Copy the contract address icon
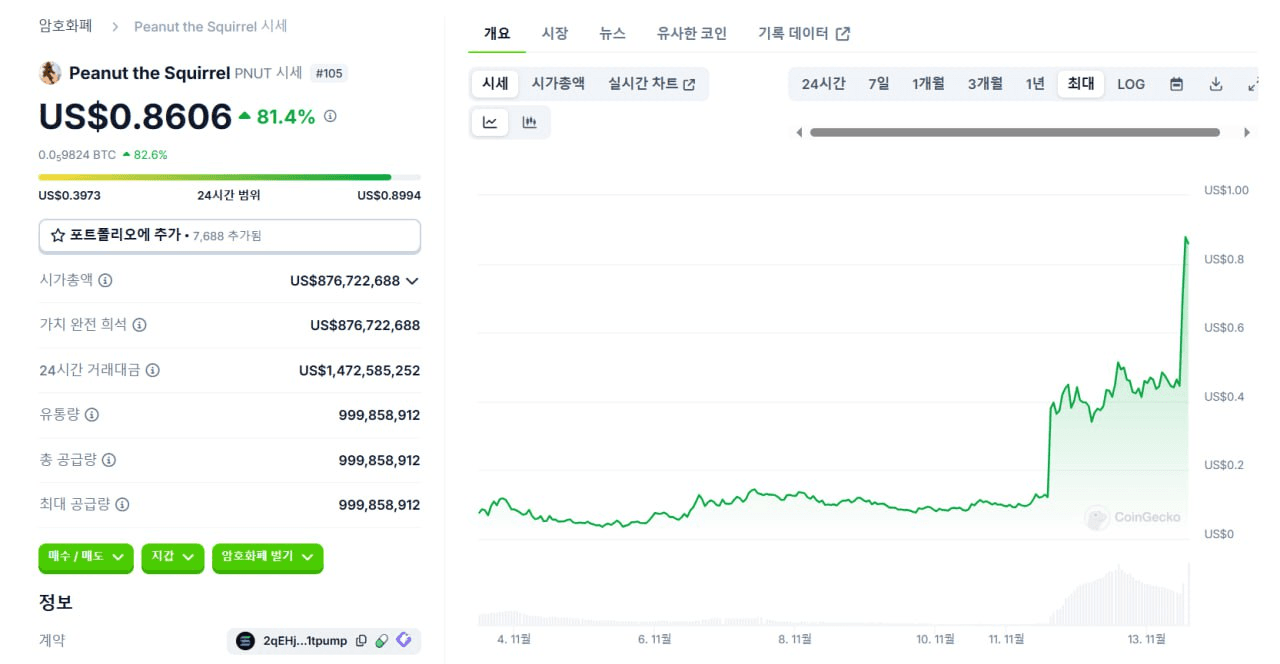1280x664 pixels. tap(361, 641)
